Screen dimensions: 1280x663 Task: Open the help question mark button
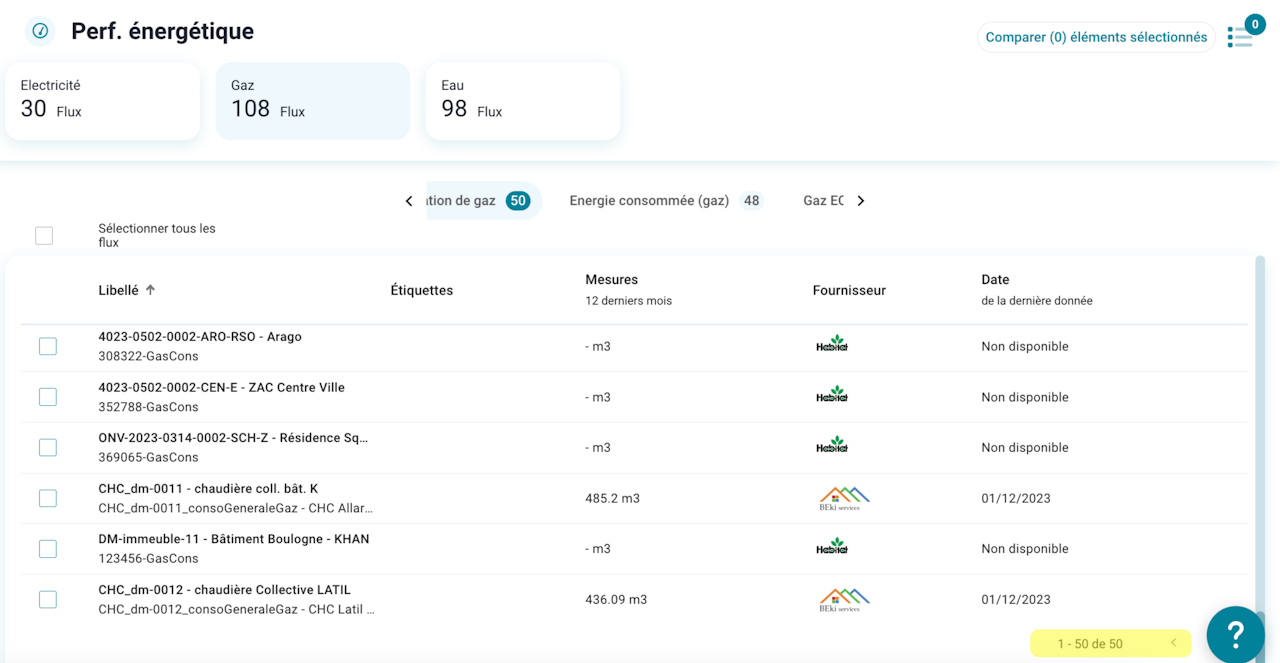[x=1235, y=633]
